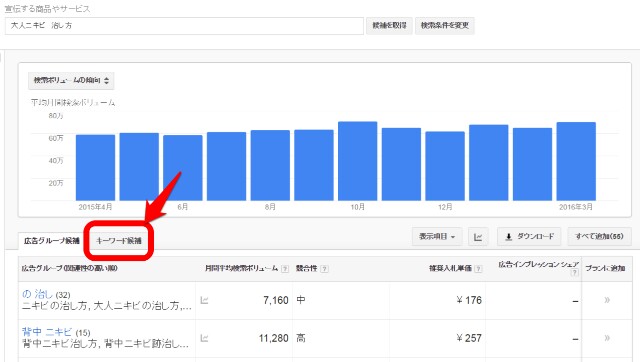Click trend chart icon in 背中 ニキビ row
The height and width of the screenshot is (362, 640).
[x=204, y=338]
